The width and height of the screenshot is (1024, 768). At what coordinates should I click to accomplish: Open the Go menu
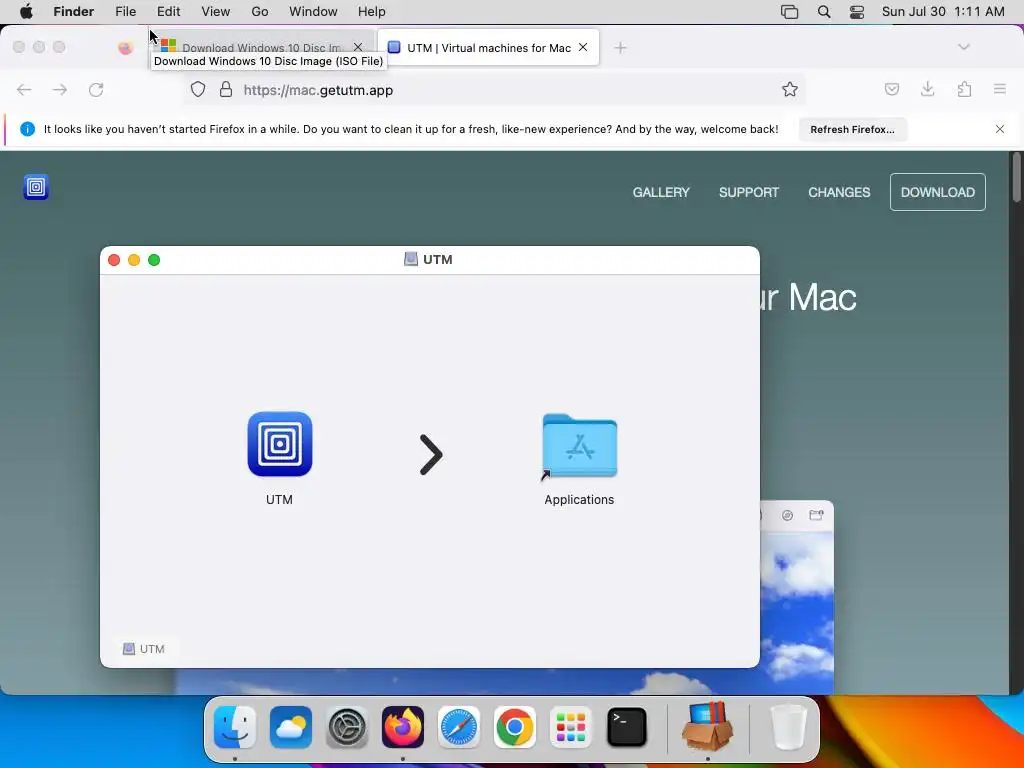(260, 12)
